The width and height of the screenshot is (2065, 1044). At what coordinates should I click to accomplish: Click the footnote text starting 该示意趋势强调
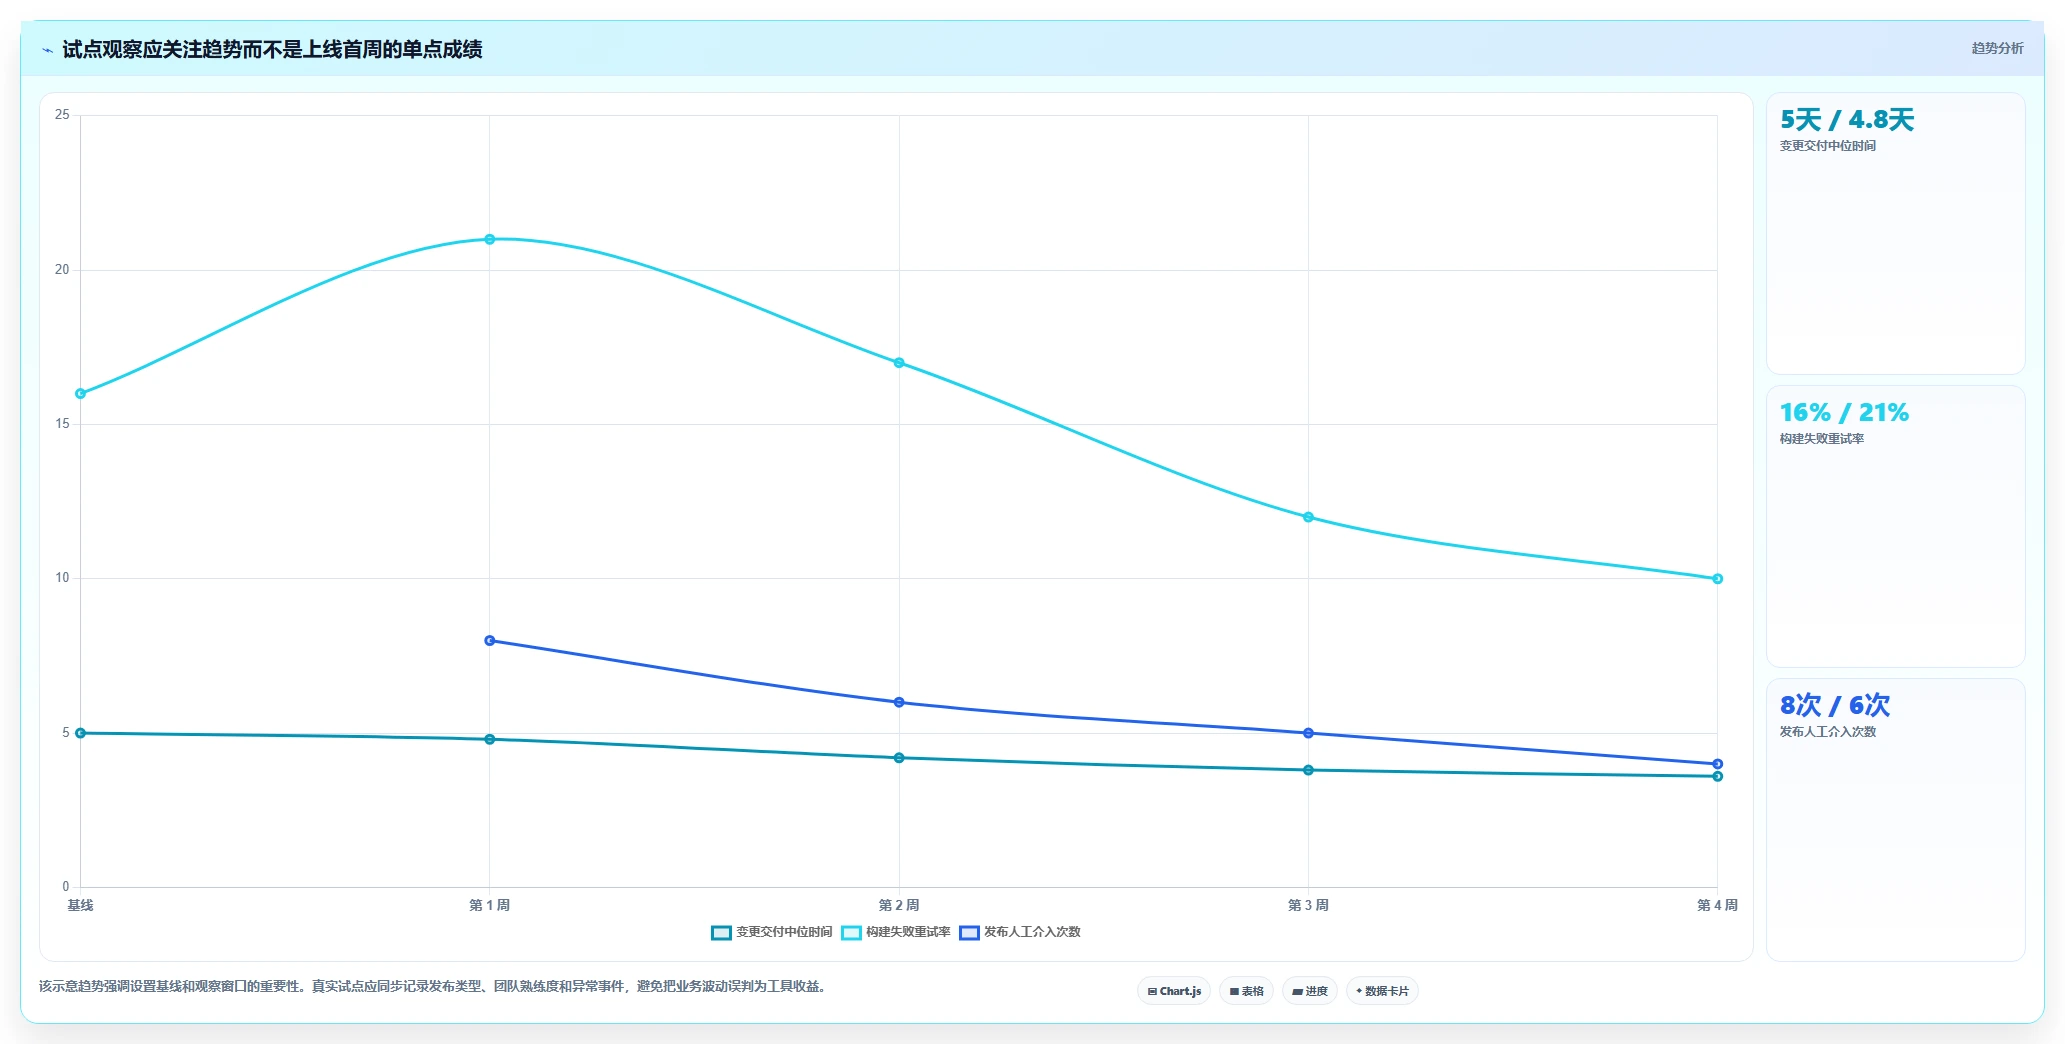[x=432, y=986]
